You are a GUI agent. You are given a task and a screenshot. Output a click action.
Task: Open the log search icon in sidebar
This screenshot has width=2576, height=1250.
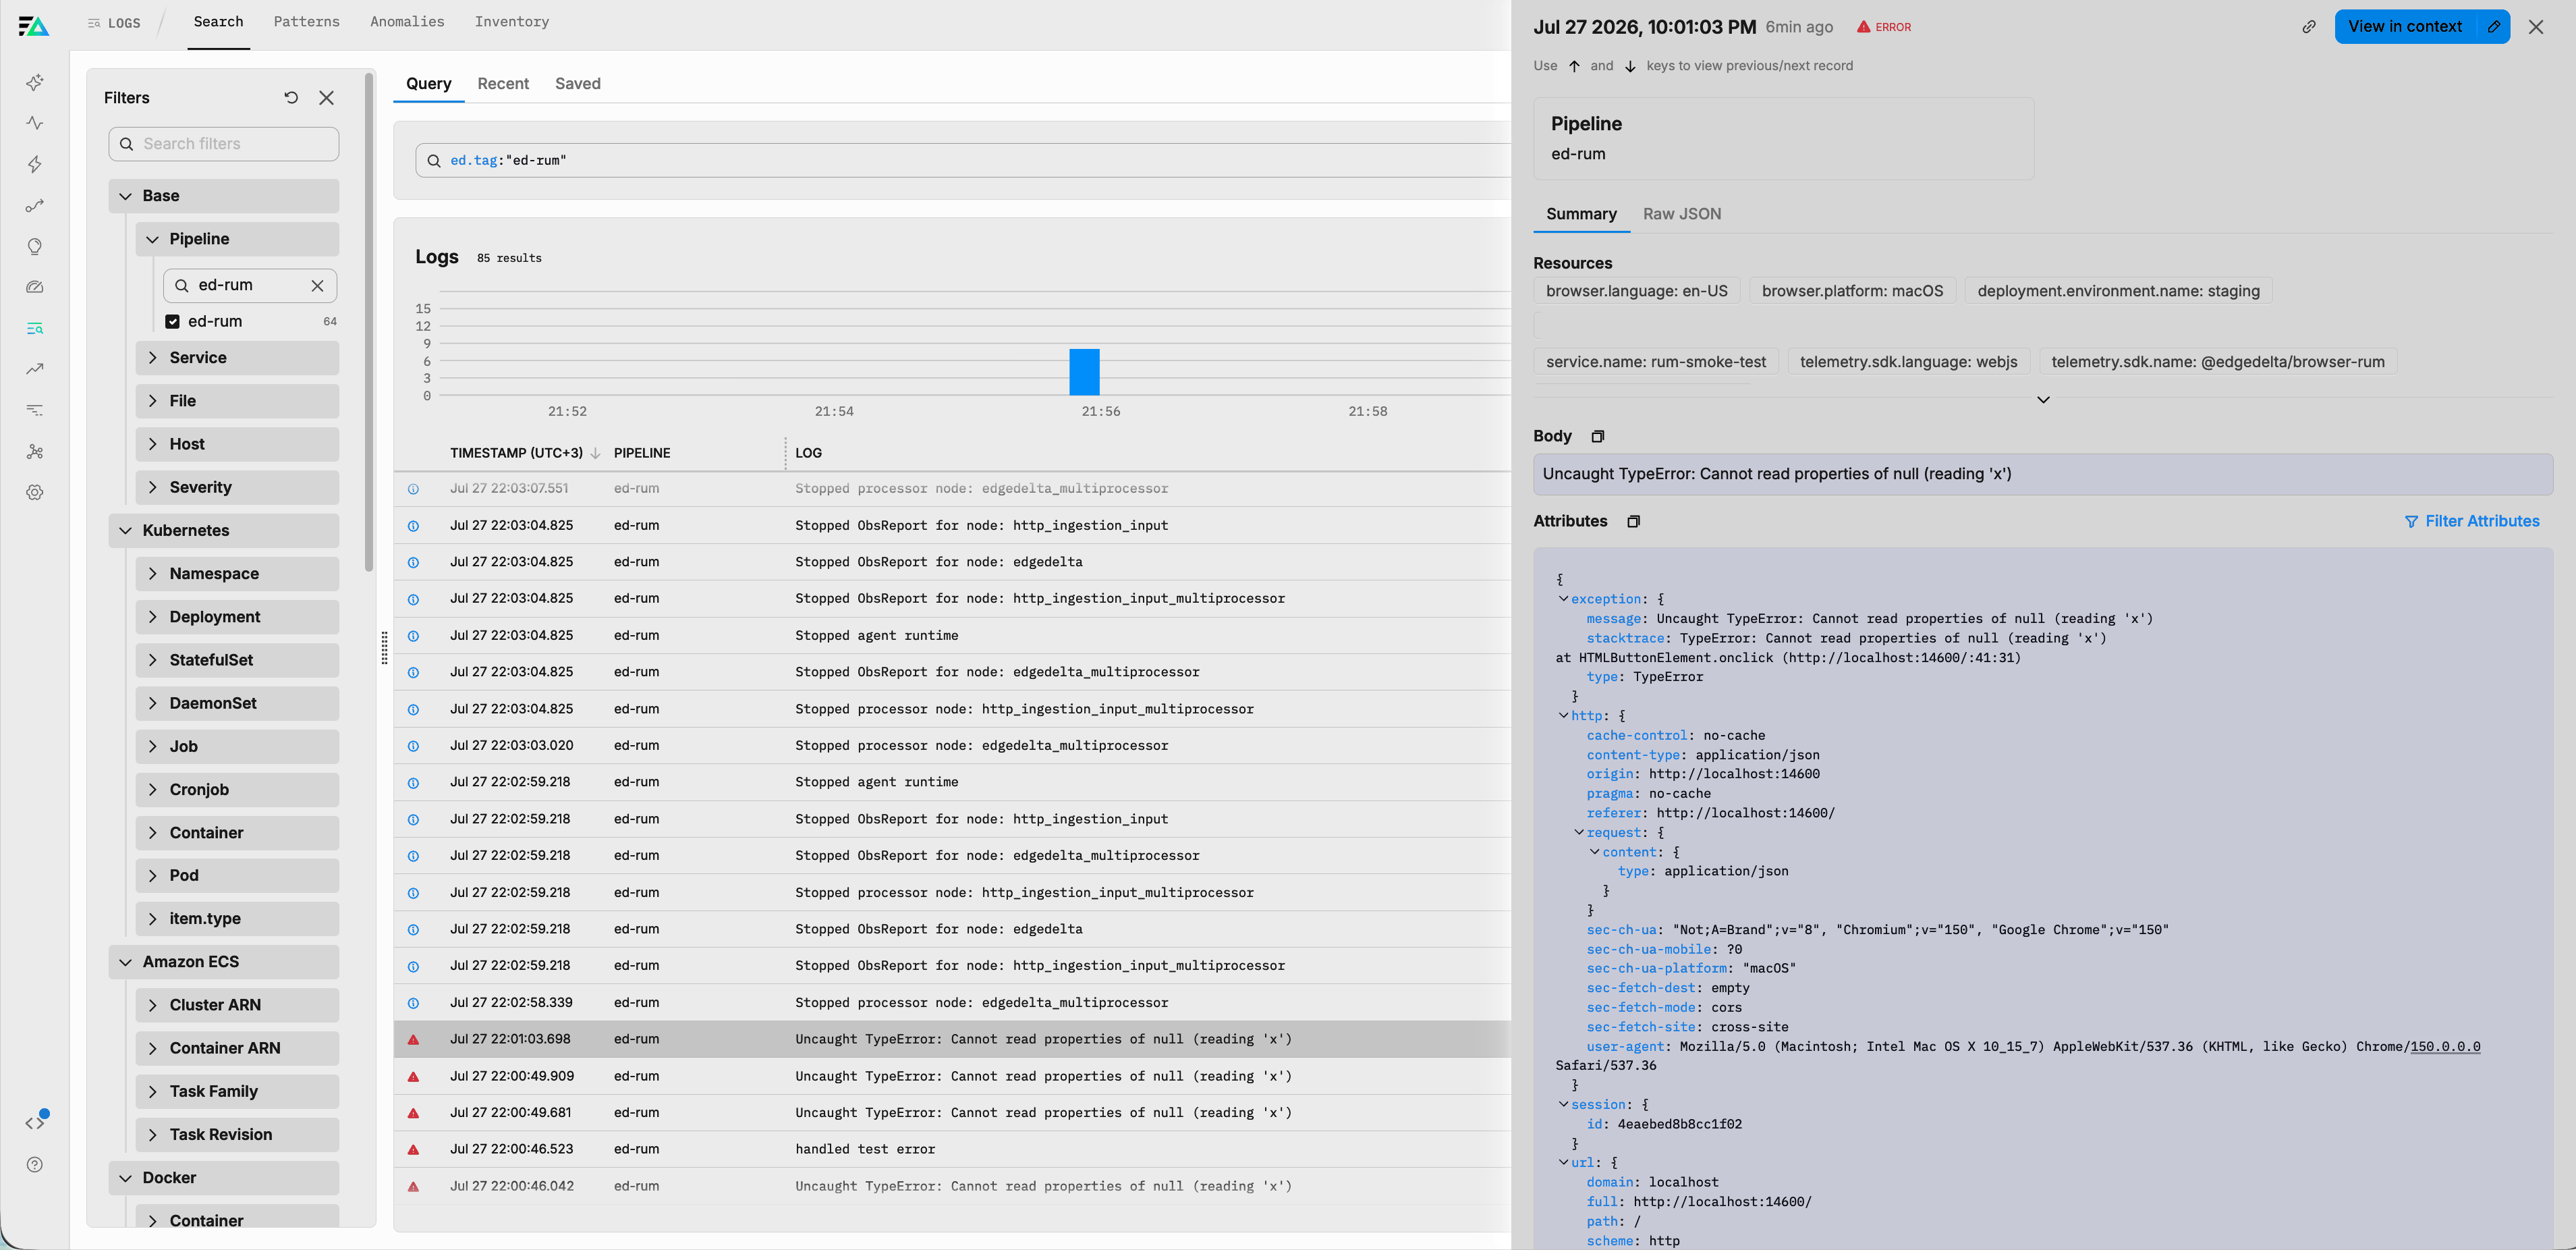35,328
